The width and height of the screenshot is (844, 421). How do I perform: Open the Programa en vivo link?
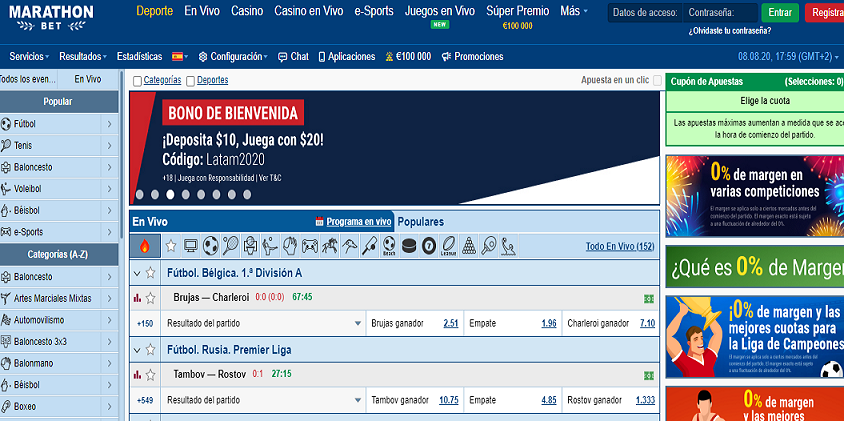358,221
